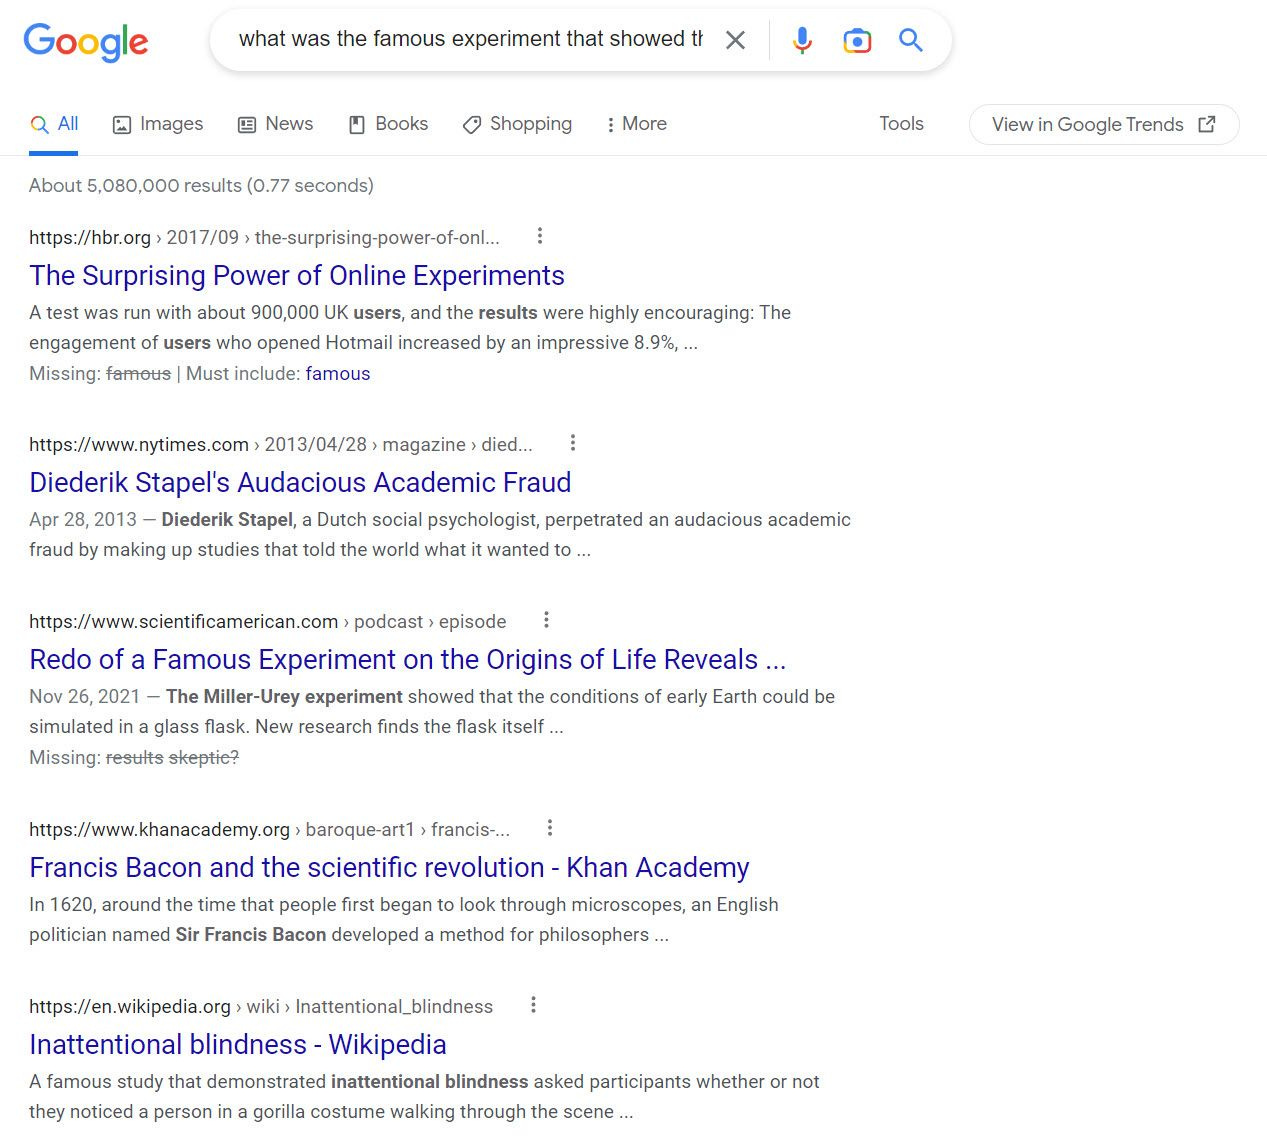Open Redo of a Famous Experiment link
The image size is (1267, 1142).
pyautogui.click(x=408, y=659)
